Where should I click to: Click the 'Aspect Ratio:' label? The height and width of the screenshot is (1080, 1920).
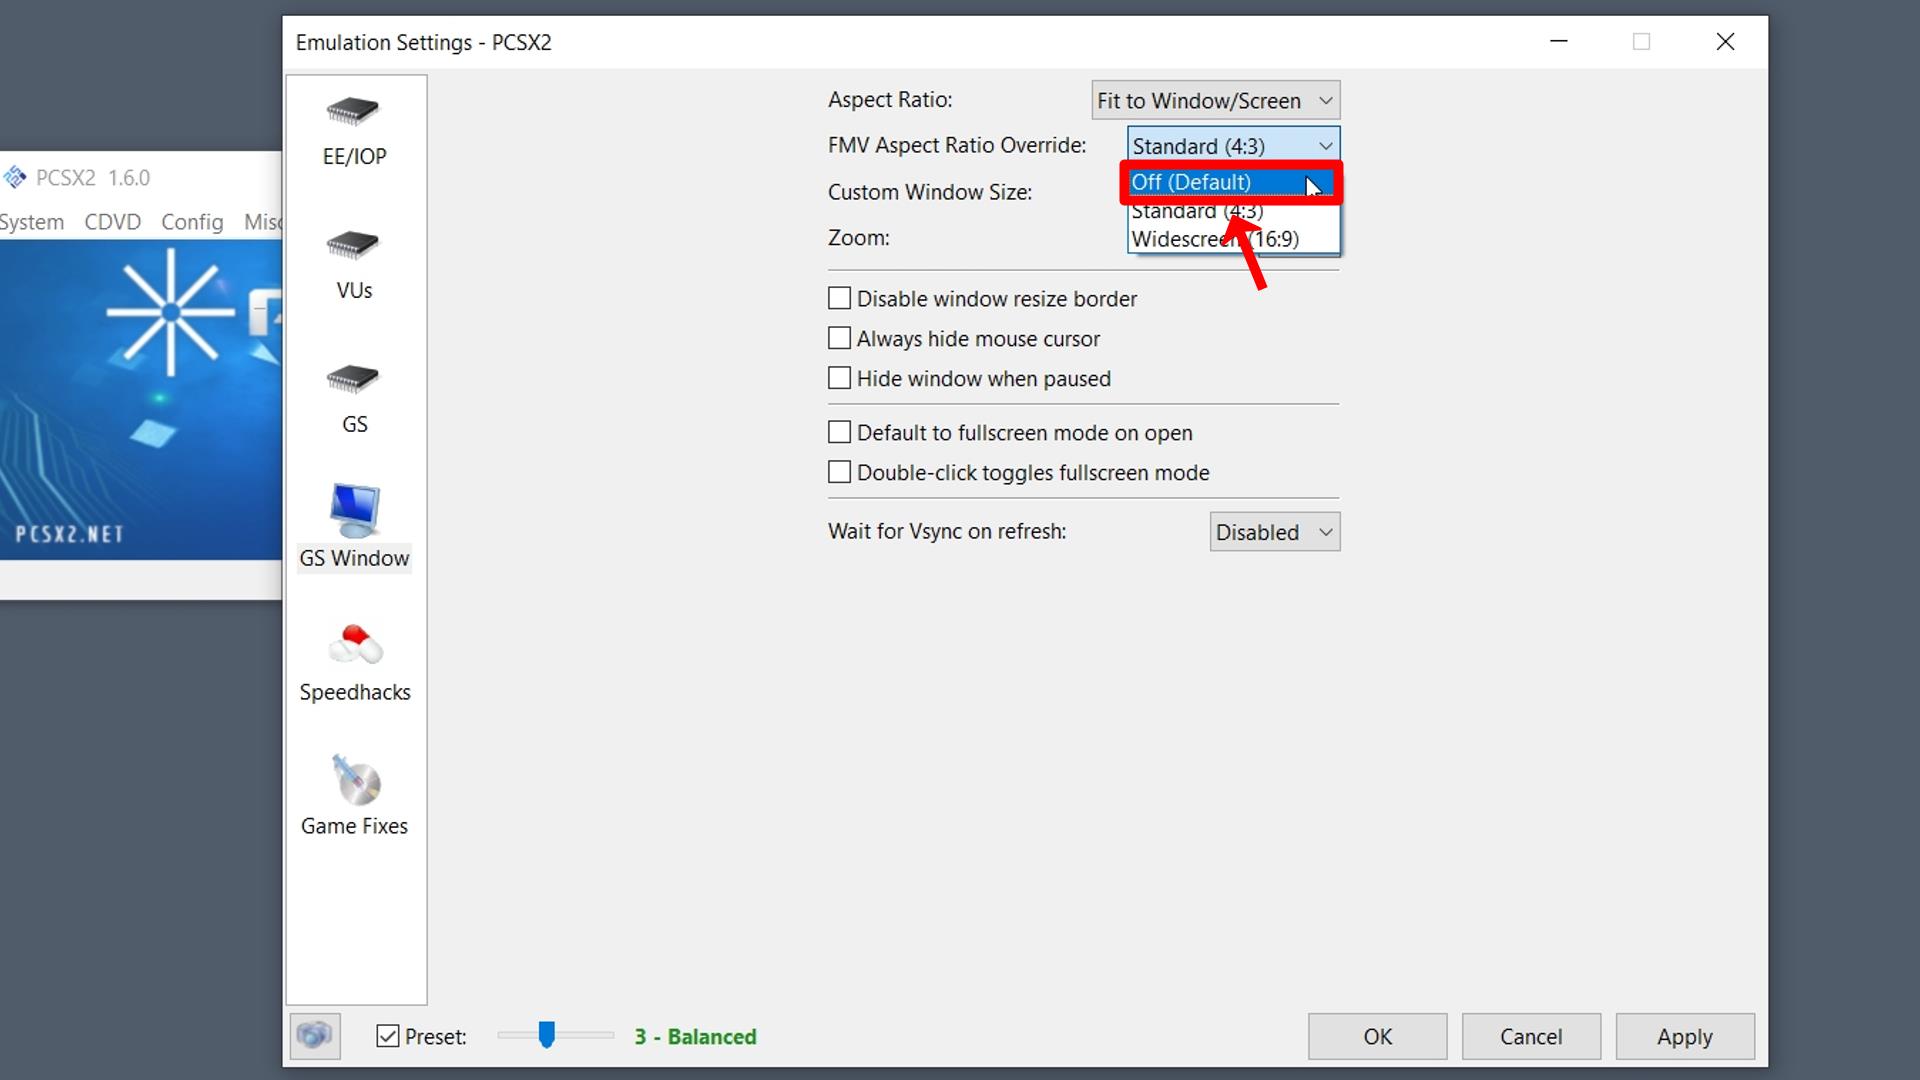[x=890, y=100]
